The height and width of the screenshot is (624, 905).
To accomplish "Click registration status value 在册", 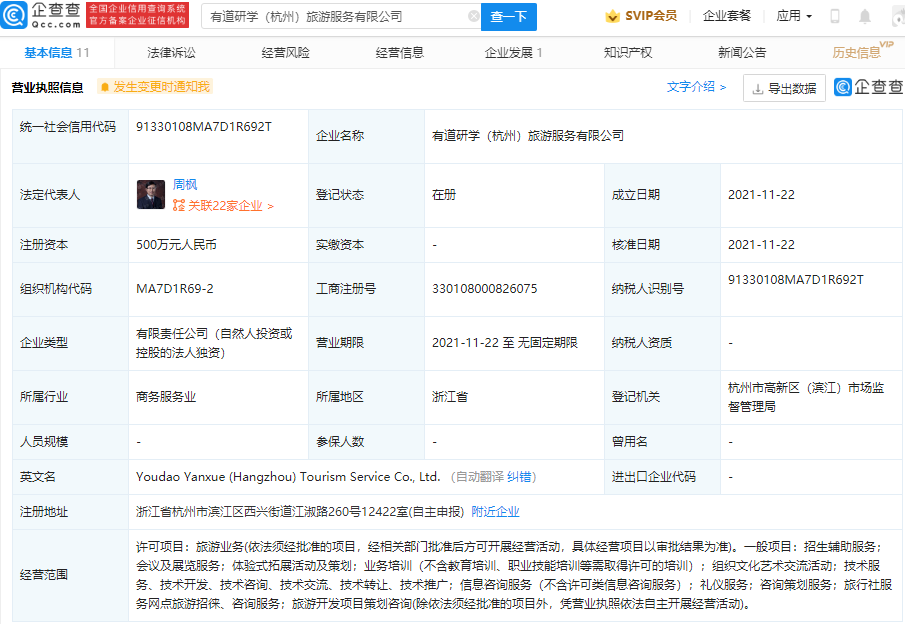I will tap(444, 195).
